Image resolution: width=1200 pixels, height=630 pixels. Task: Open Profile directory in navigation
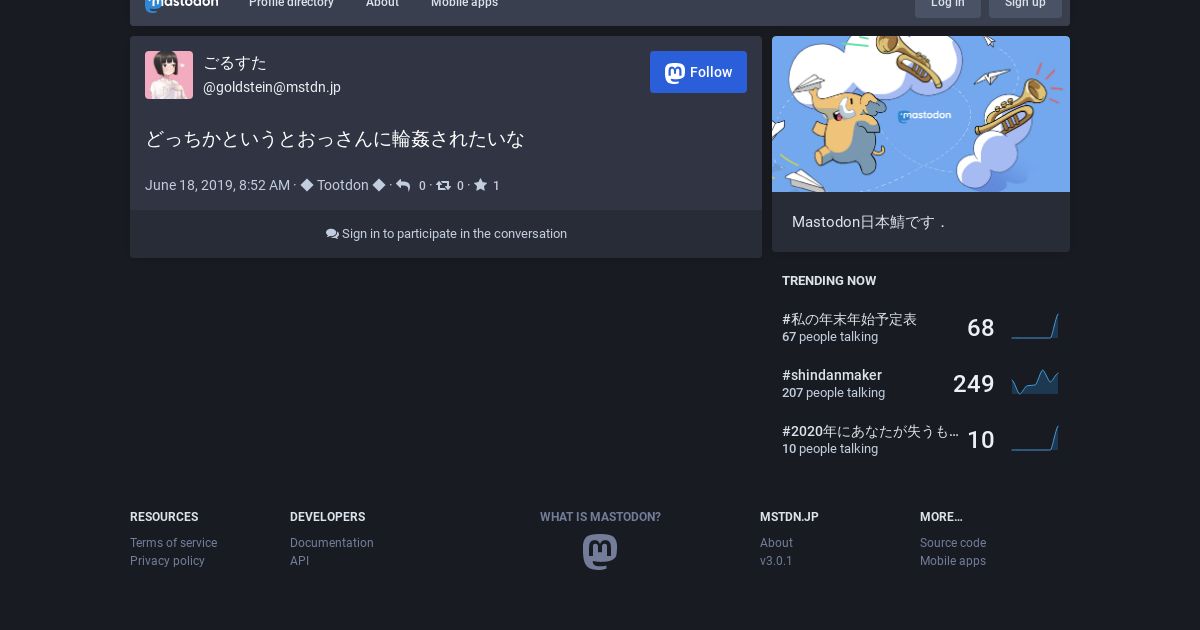(x=291, y=4)
